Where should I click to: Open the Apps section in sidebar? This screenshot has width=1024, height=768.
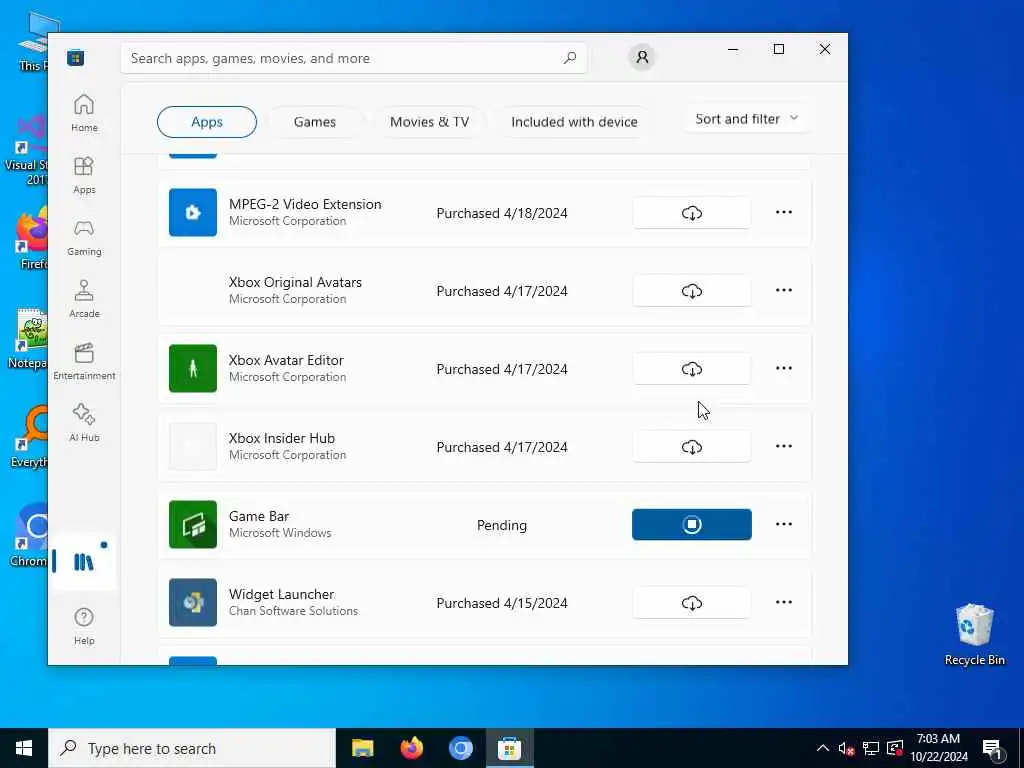pos(84,175)
